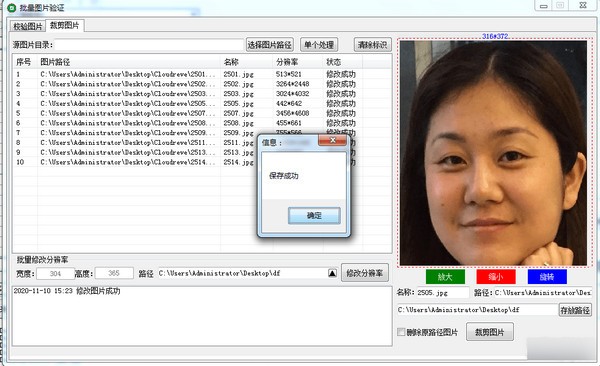
Task: Select row with 2509.jpg
Action: tap(202, 133)
